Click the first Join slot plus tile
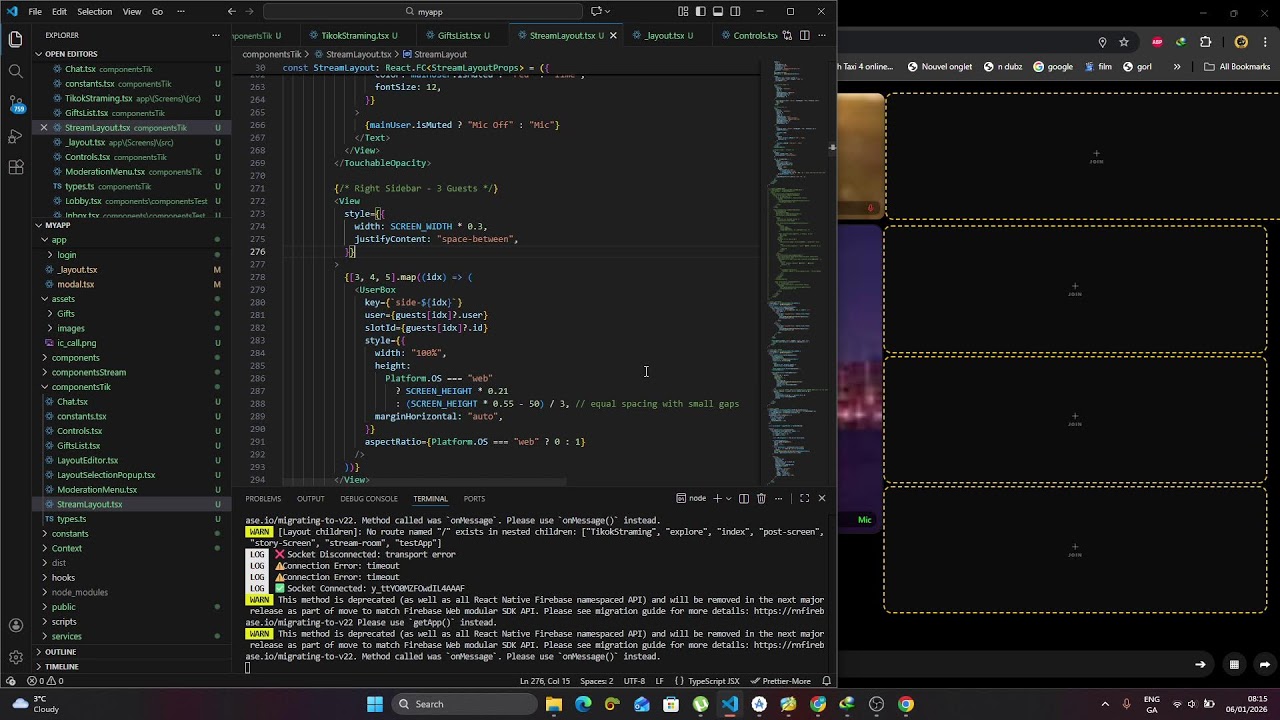Screen dimensions: 1280x720 pyautogui.click(x=1096, y=158)
